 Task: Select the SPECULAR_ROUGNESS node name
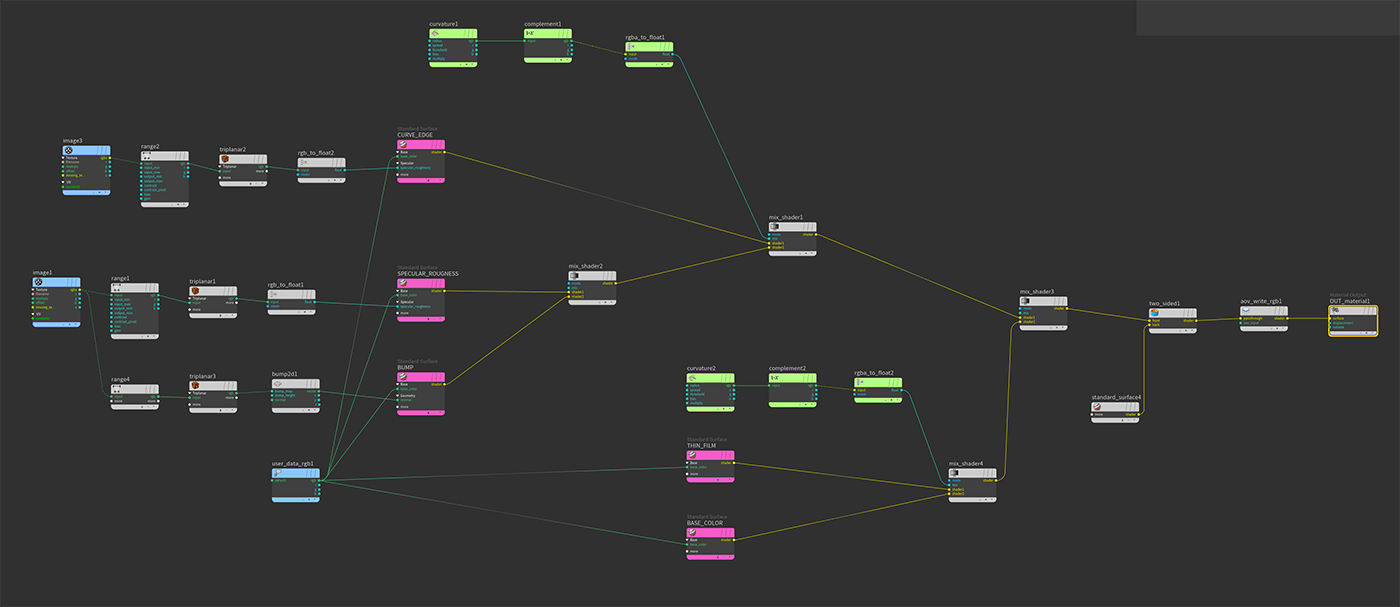(x=427, y=273)
